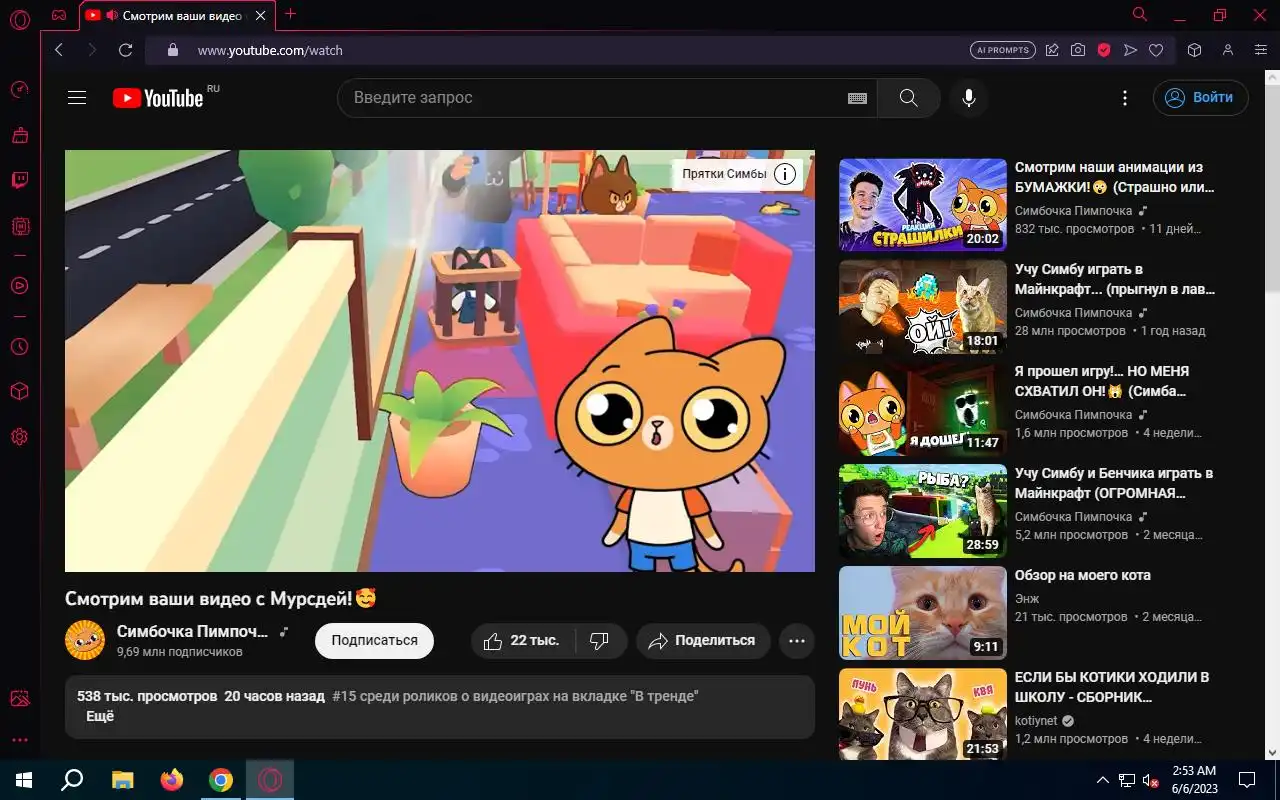Open Easy Setup menu in toolbar
The width and height of the screenshot is (1280, 800).
point(1261,50)
